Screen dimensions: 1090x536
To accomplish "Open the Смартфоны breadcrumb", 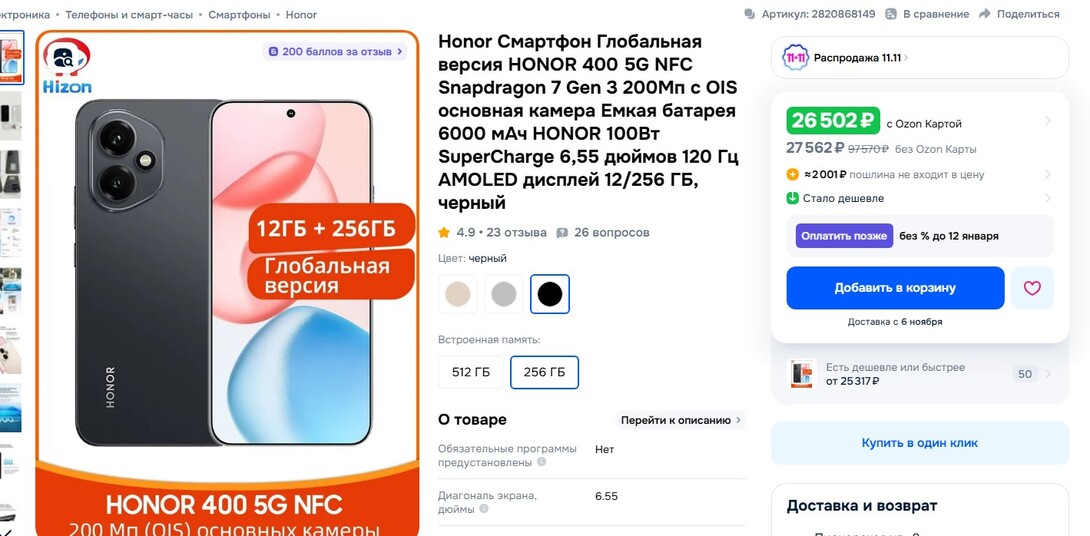I will (x=238, y=15).
